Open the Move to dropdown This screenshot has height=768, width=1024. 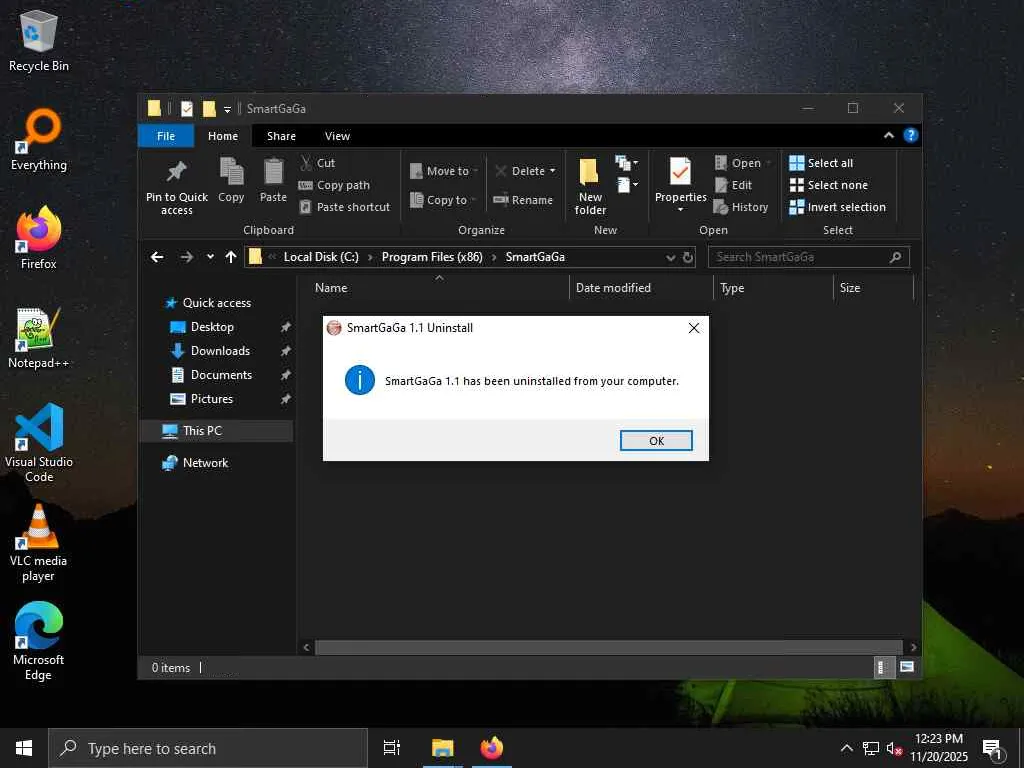[x=444, y=171]
